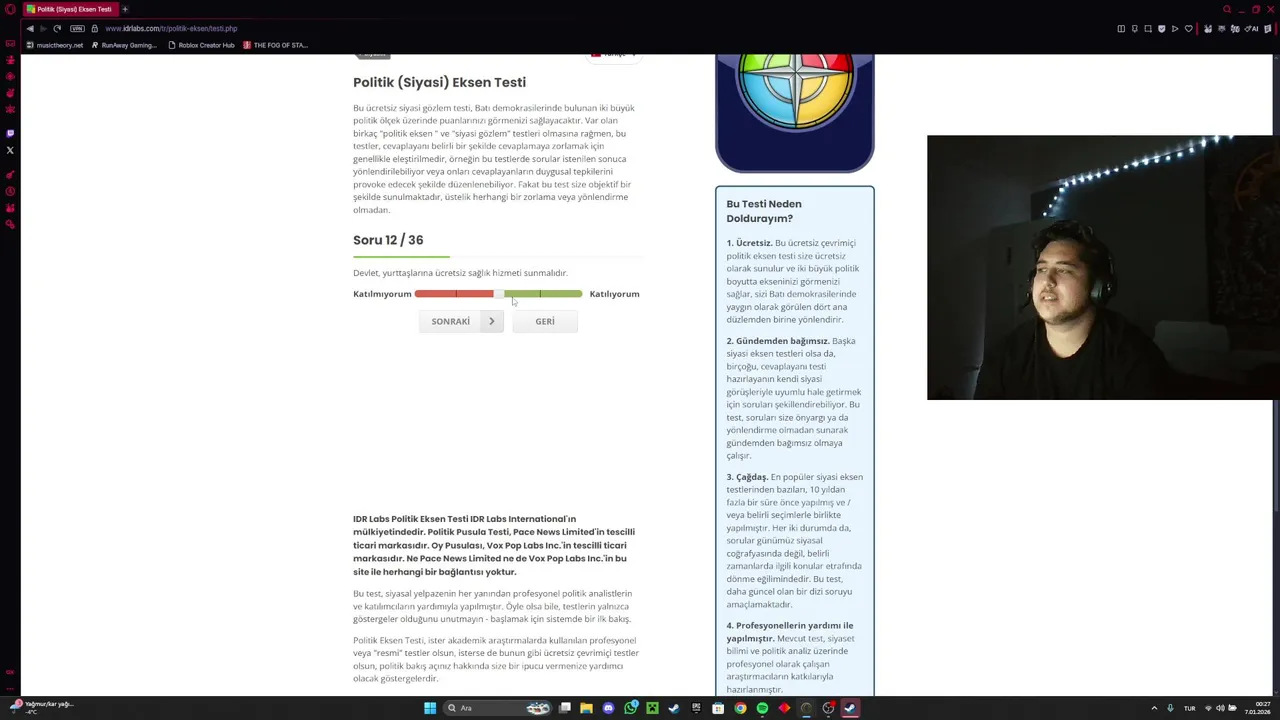1280x720 pixels.
Task: Click TUR keyboard language indicator
Action: [x=1190, y=708]
